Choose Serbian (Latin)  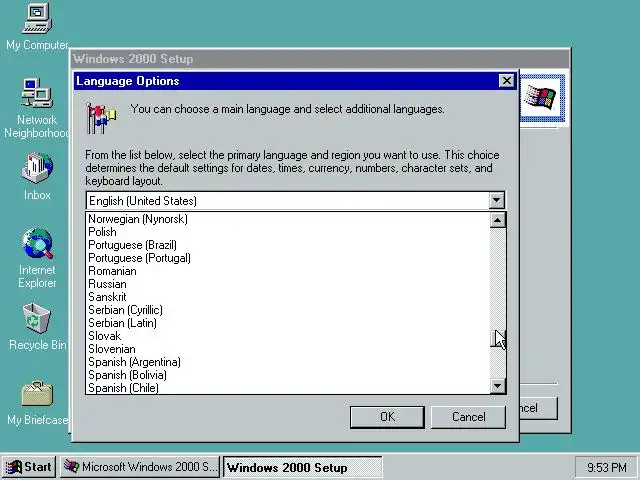(288, 323)
